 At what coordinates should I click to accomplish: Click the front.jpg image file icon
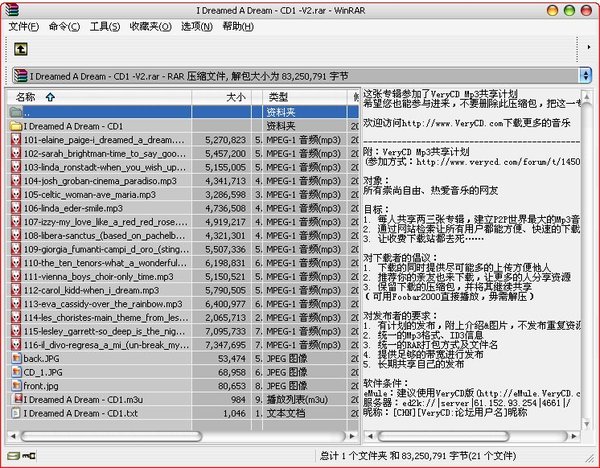(x=16, y=386)
